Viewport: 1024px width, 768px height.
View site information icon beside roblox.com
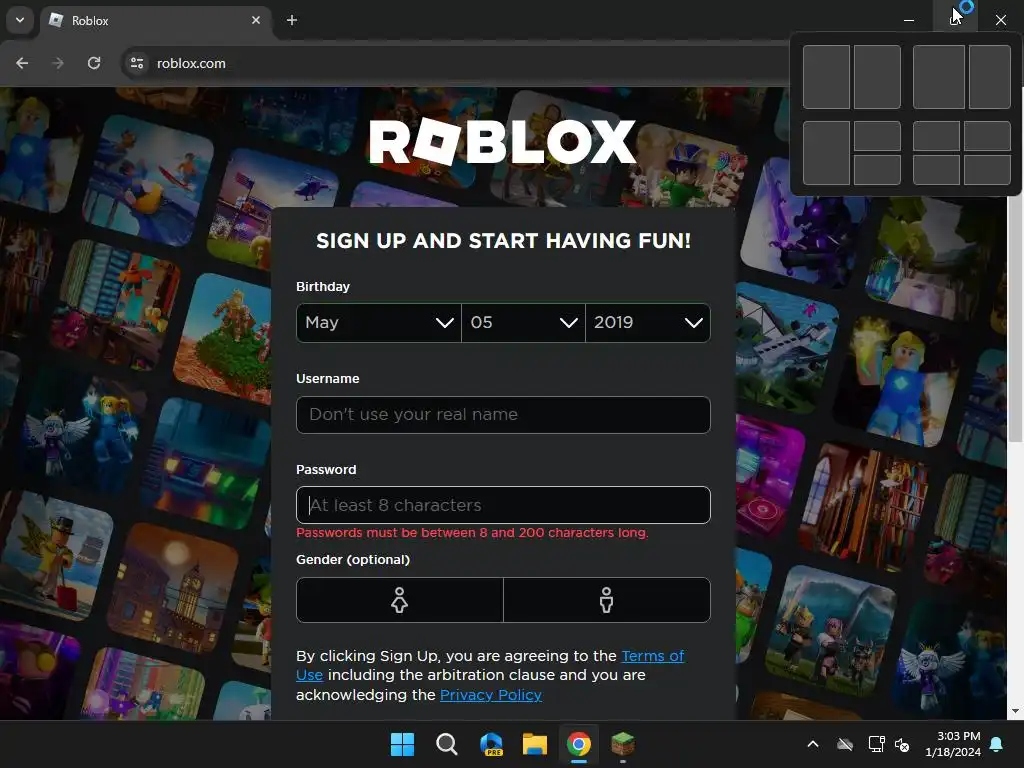pos(137,63)
